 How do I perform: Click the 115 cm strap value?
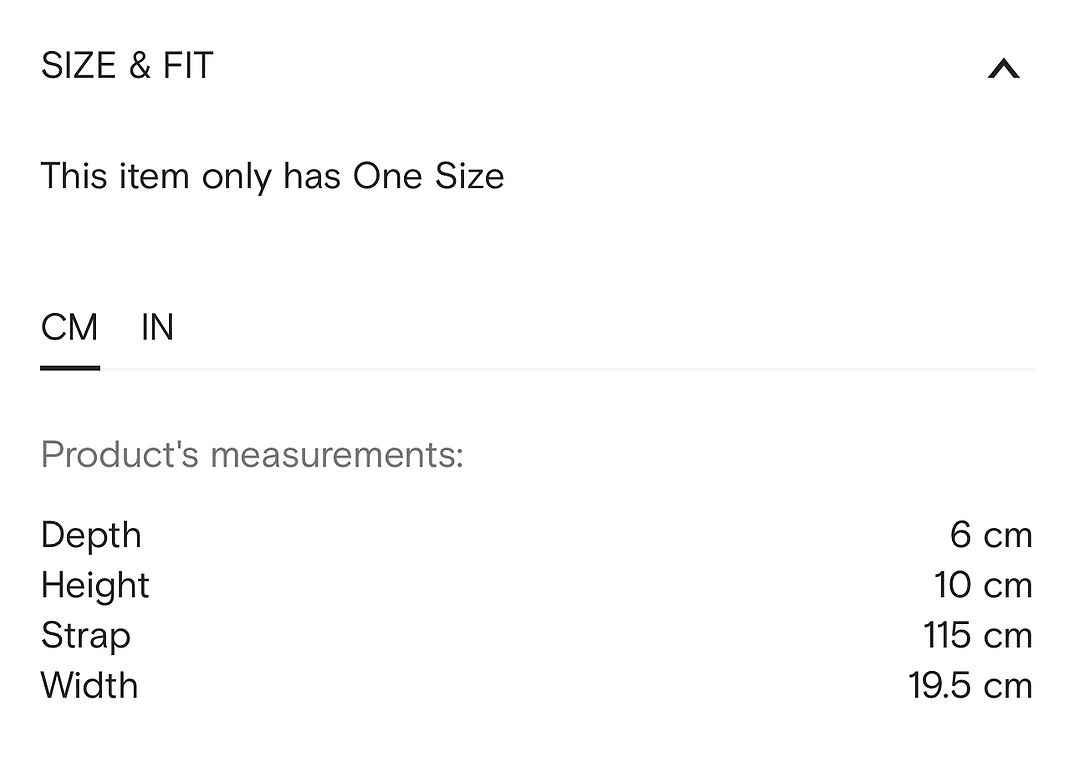tap(978, 635)
